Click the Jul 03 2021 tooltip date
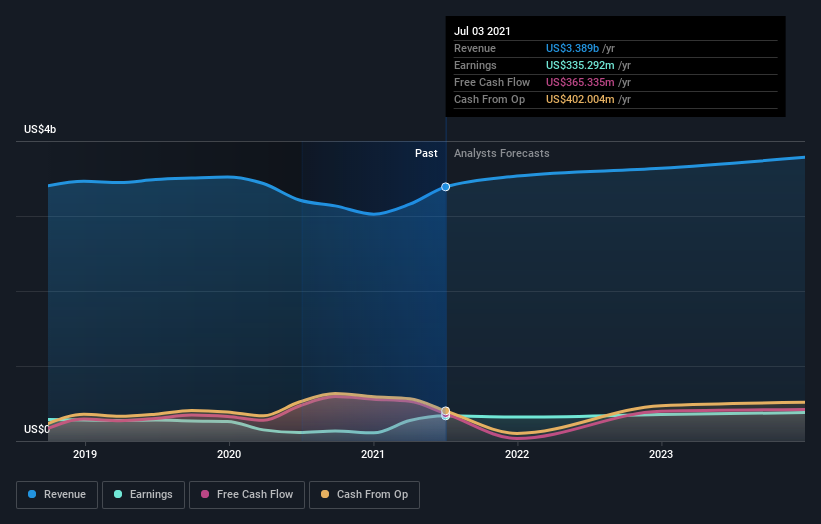Viewport: 821px width, 524px height. click(x=482, y=31)
